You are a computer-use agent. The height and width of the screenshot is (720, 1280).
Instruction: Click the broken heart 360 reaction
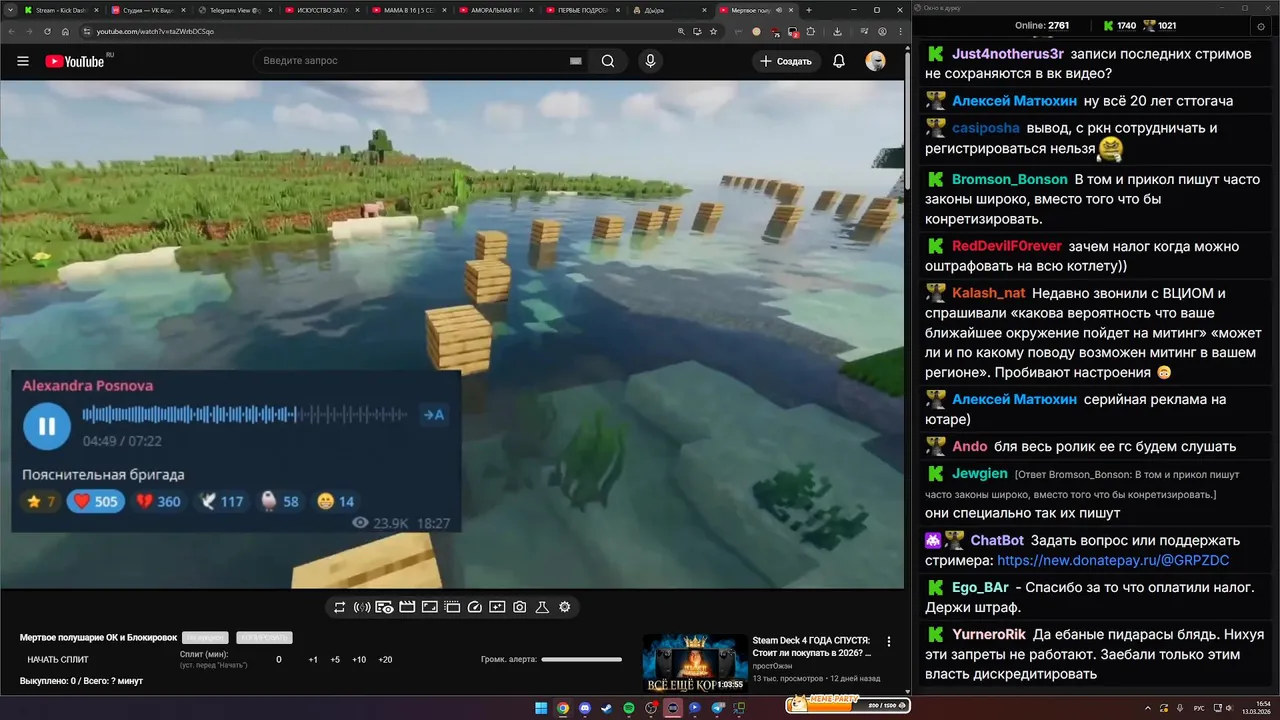tap(157, 501)
